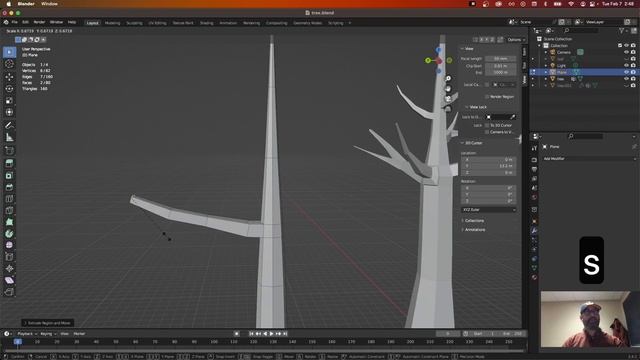This screenshot has height=360, width=640.
Task: Switch to the Modeling workspace tab
Action: coord(112,23)
